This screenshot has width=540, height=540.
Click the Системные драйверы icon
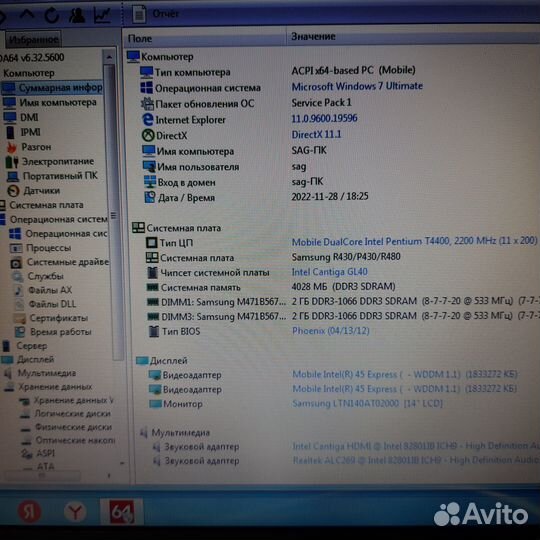point(16,263)
